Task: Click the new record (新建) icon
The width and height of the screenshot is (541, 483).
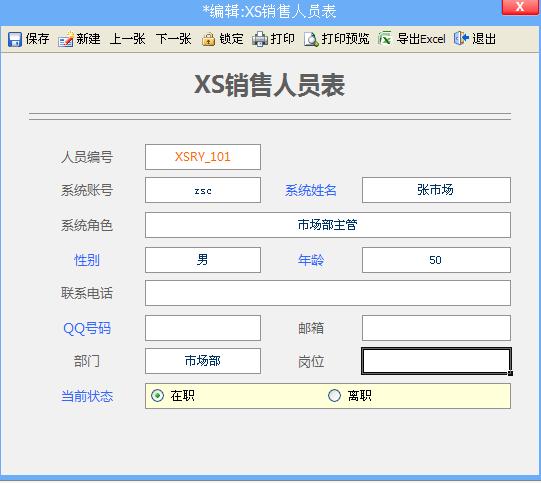Action: [x=66, y=39]
